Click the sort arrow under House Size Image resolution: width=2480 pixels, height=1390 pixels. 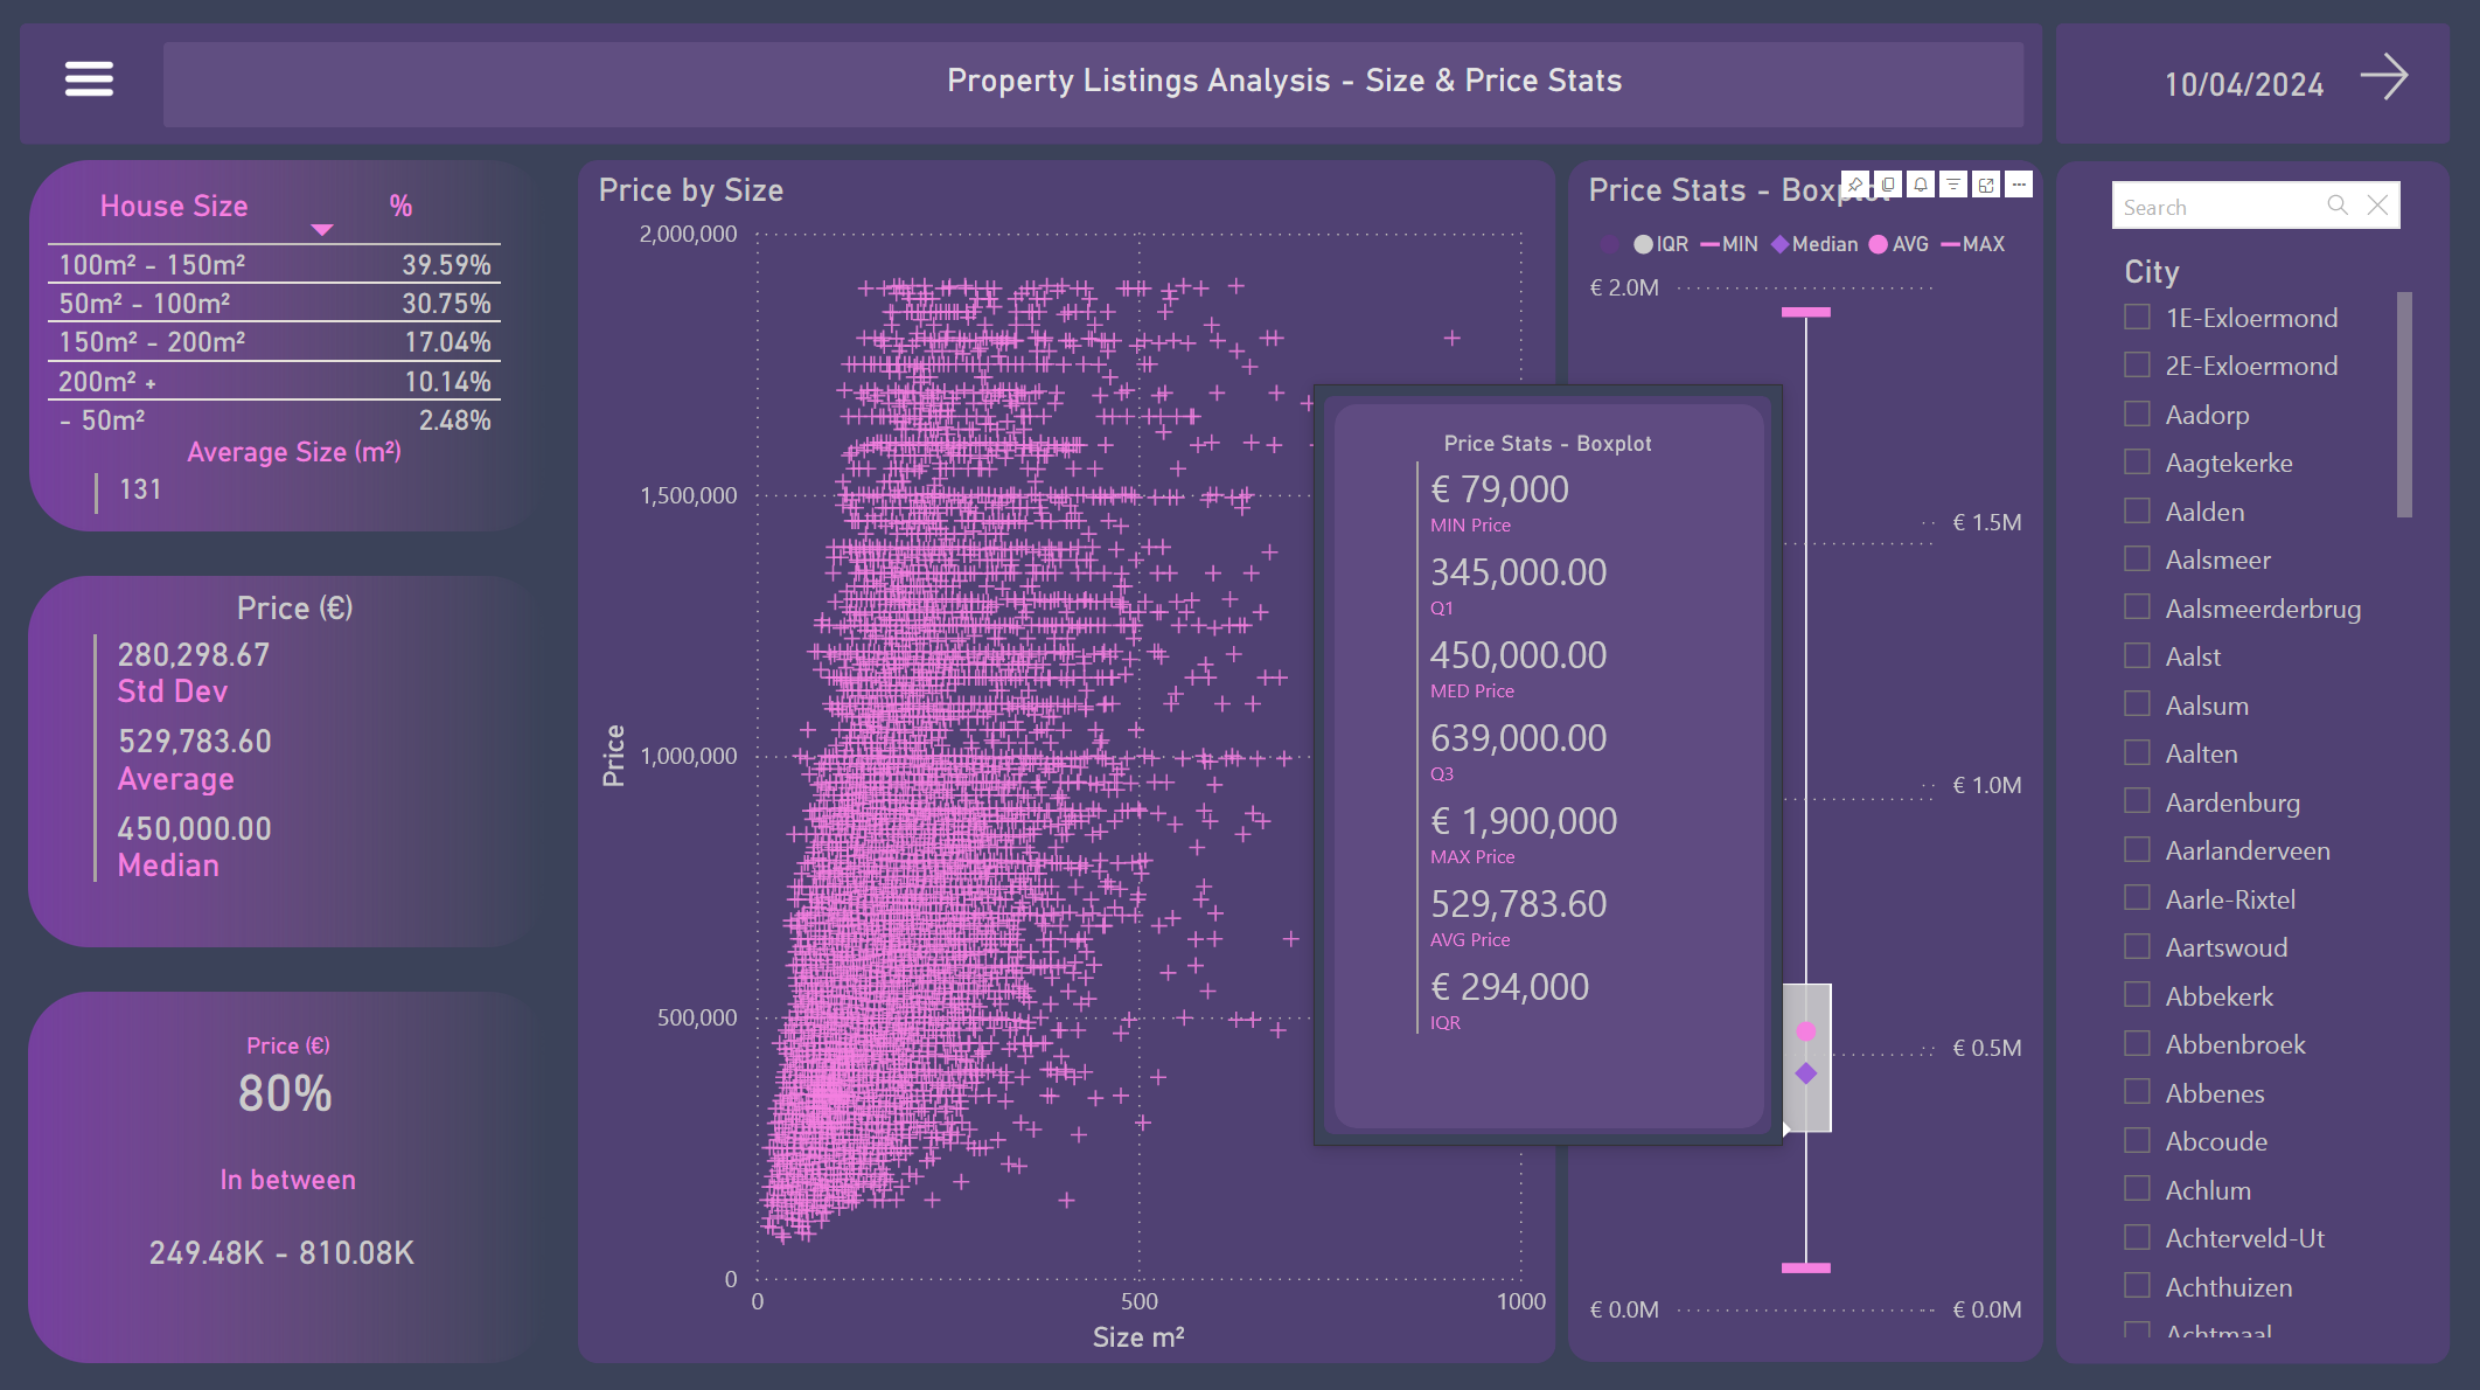point(321,230)
